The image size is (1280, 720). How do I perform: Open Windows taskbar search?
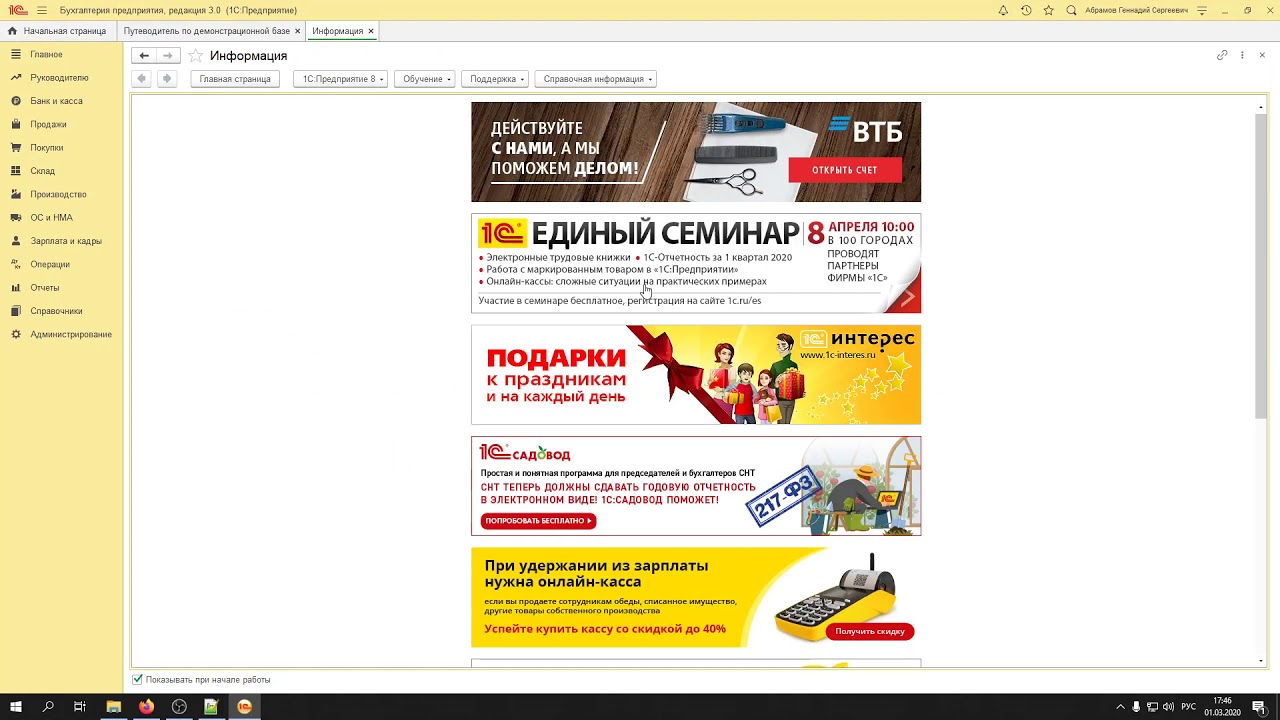[x=48, y=707]
